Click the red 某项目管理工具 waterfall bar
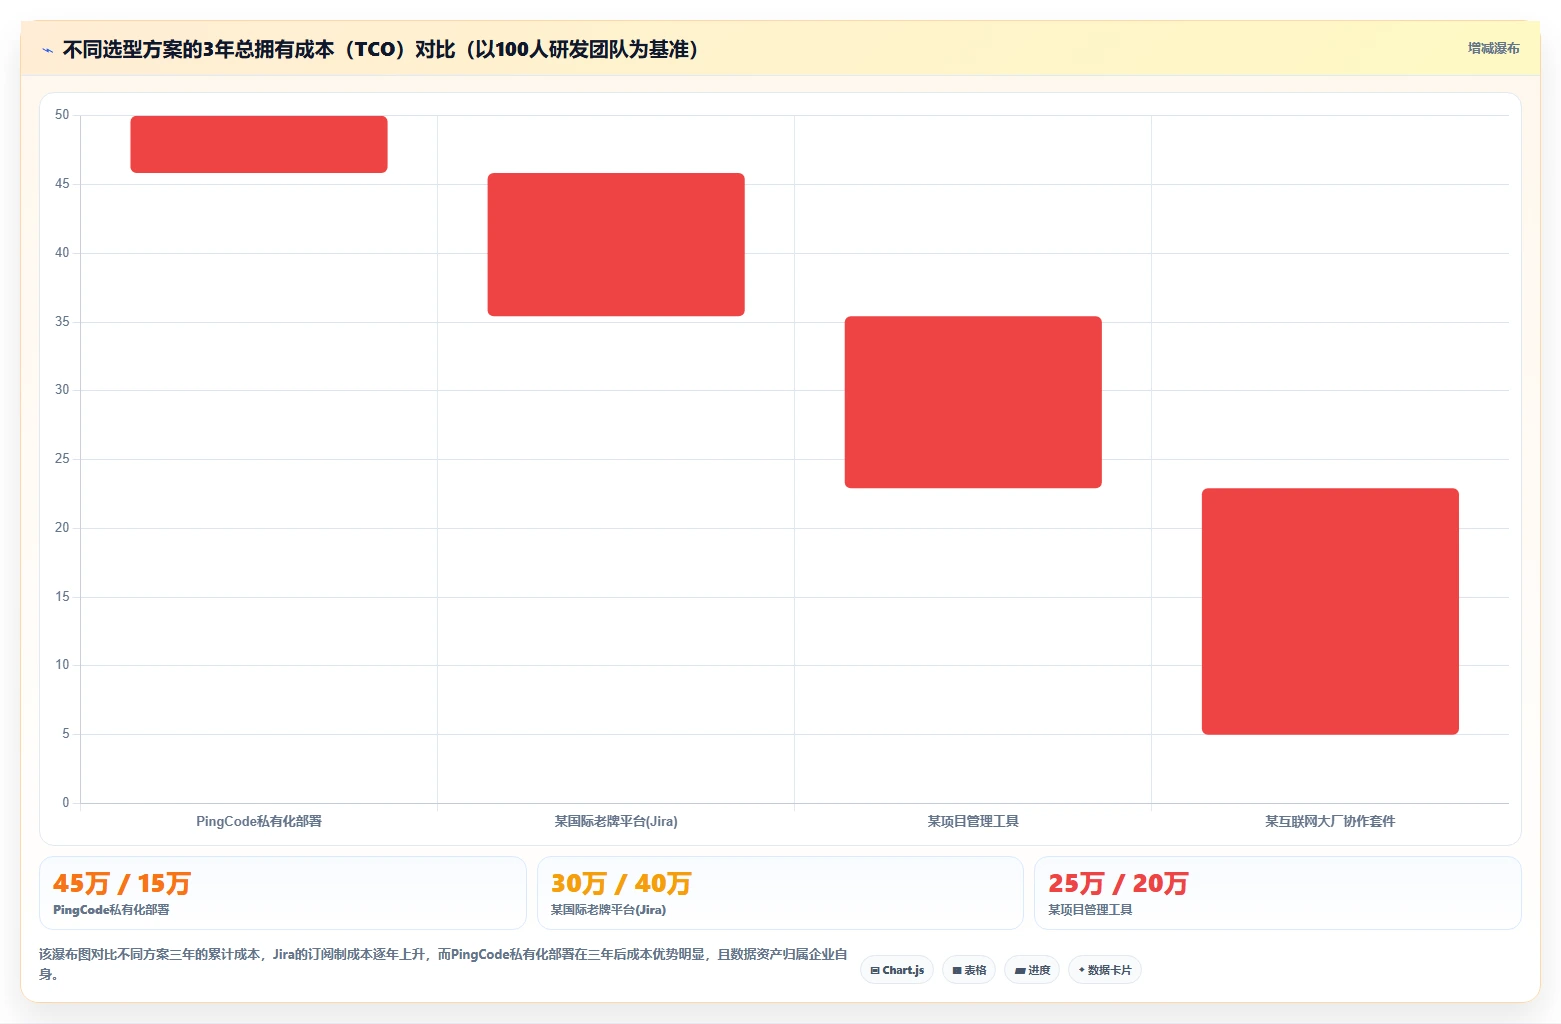The height and width of the screenshot is (1024, 1561). tap(973, 402)
